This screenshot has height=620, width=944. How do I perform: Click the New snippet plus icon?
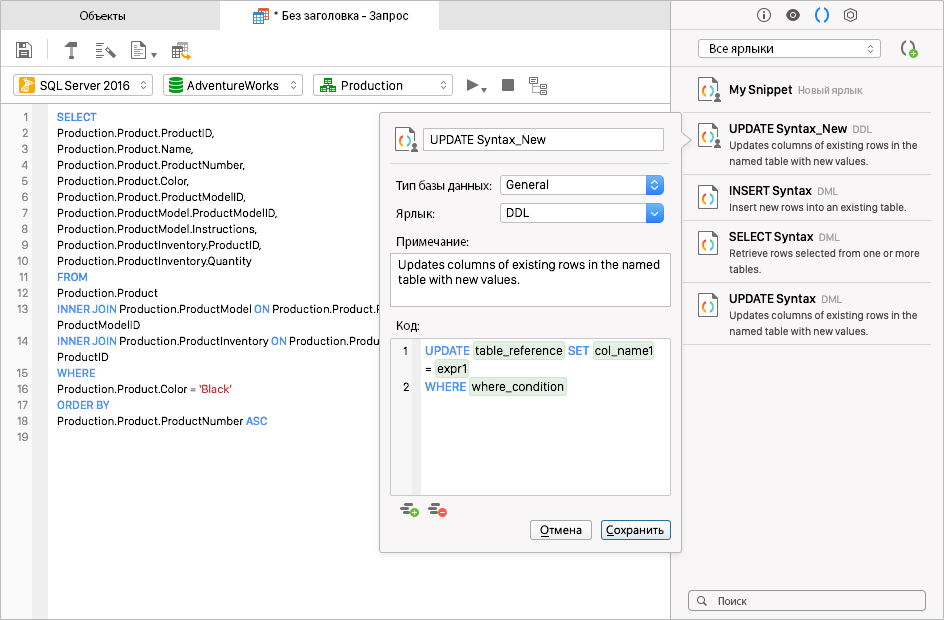click(x=908, y=49)
